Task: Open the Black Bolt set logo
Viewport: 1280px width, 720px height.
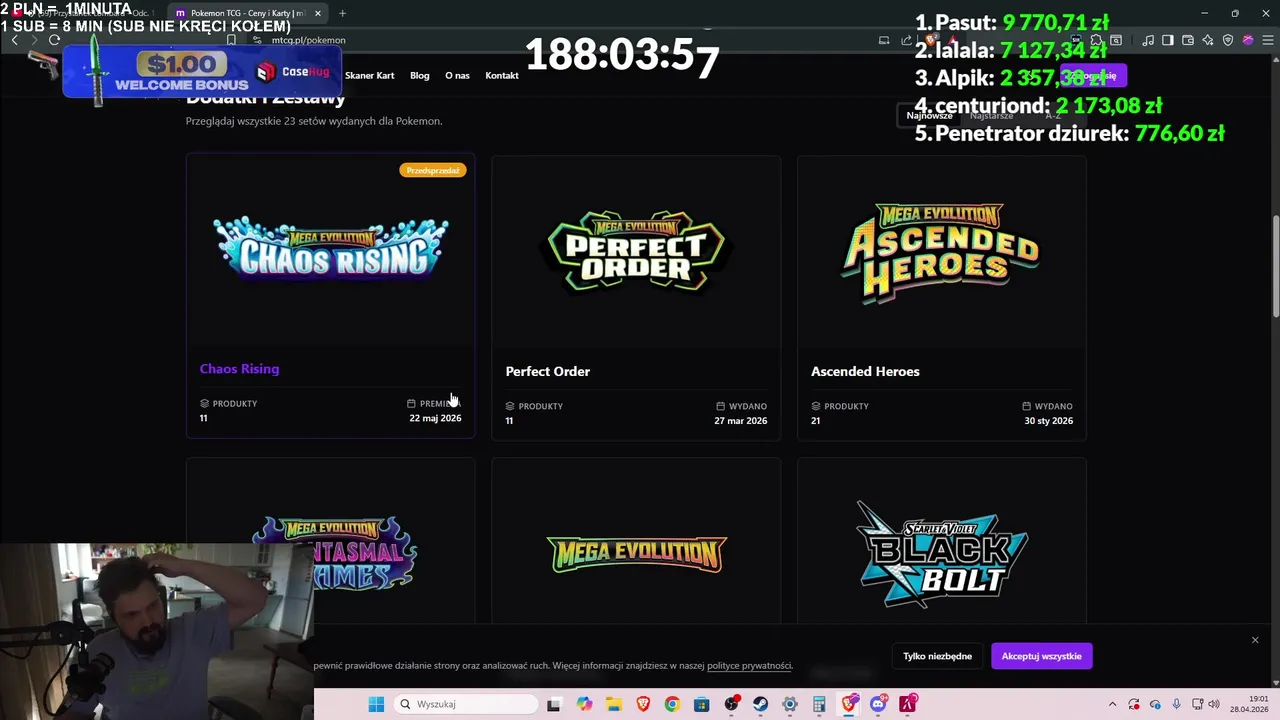Action: pos(941,555)
